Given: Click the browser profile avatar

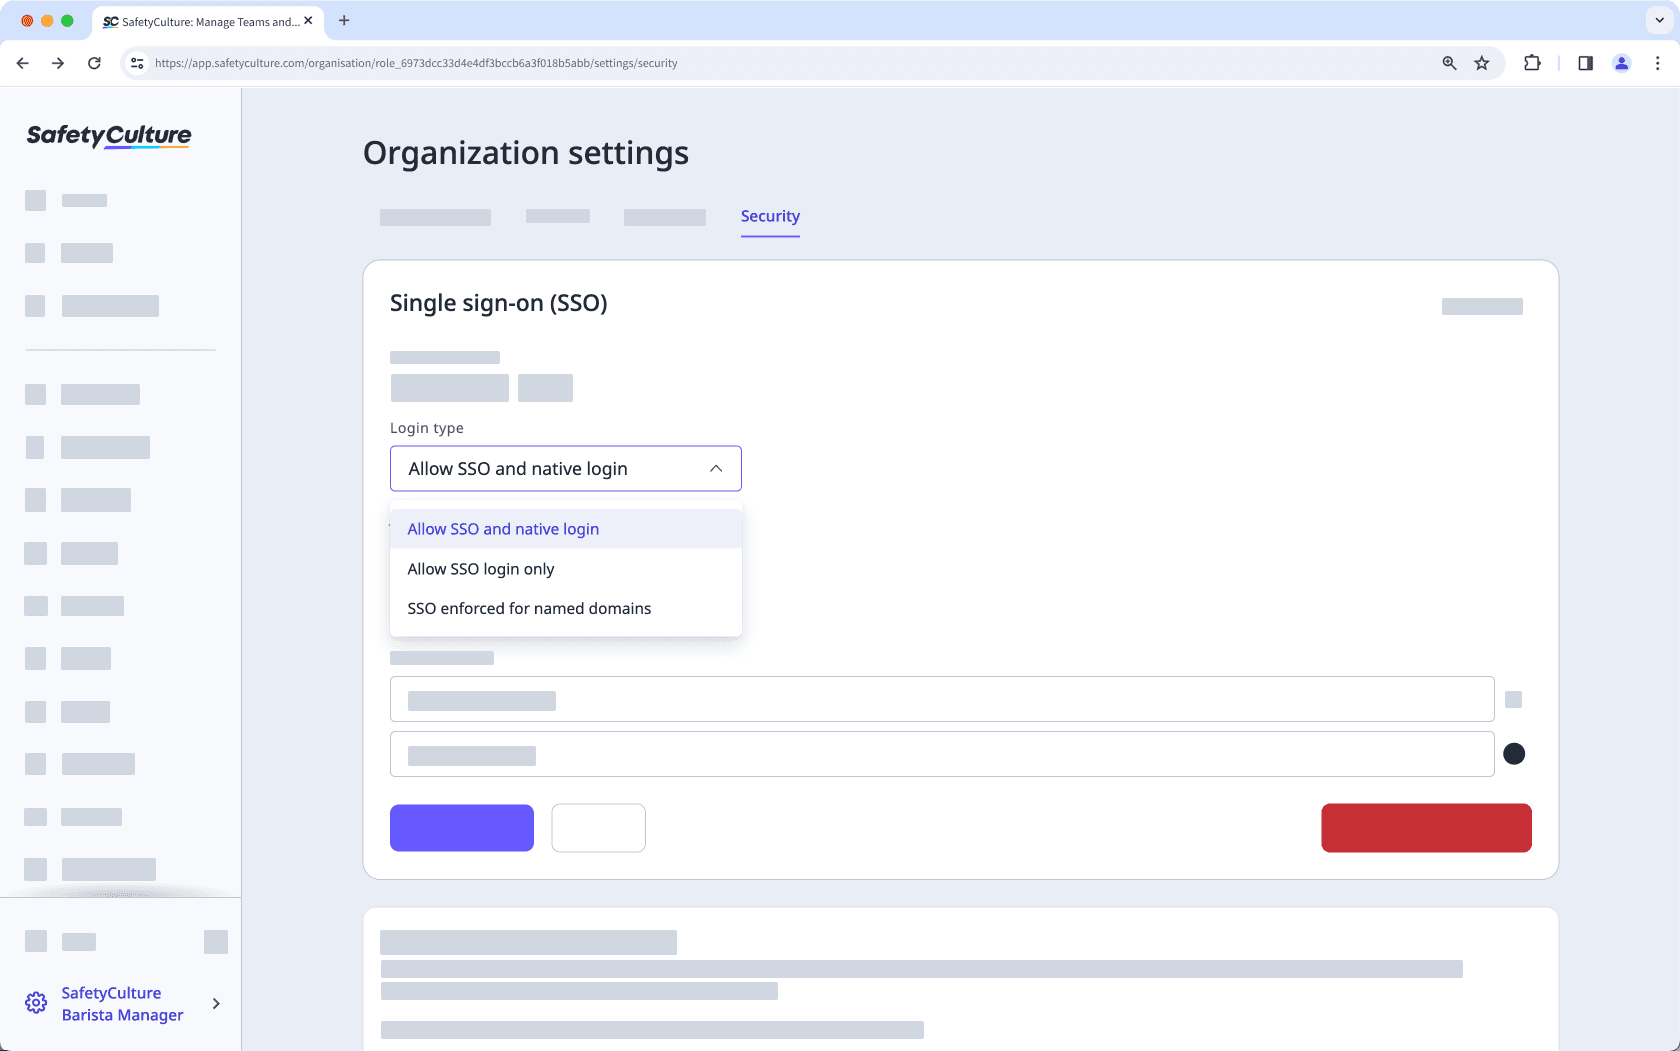Looking at the screenshot, I should click(x=1621, y=62).
